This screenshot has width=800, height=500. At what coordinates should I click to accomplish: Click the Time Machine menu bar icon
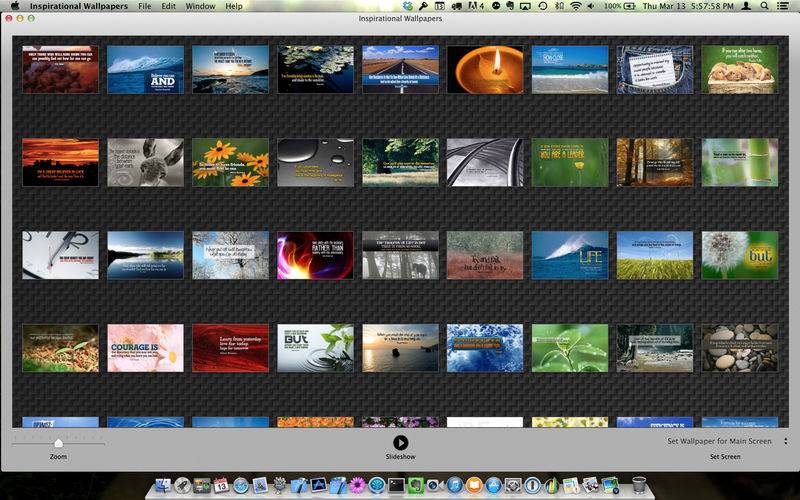pos(543,6)
